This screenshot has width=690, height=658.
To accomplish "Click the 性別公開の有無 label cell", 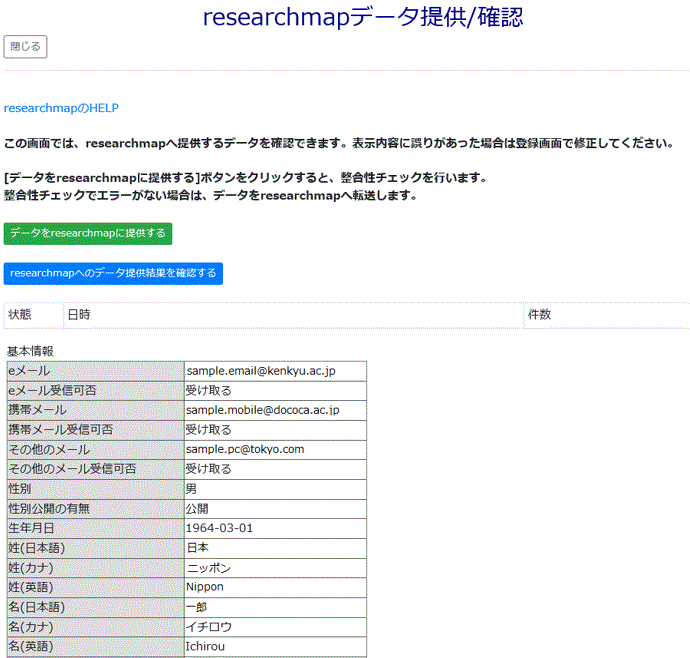I will [x=95, y=509].
